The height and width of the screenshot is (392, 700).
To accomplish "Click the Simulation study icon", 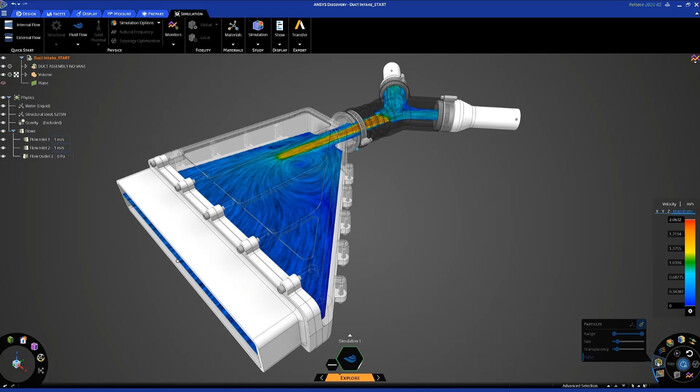I will coord(258,27).
